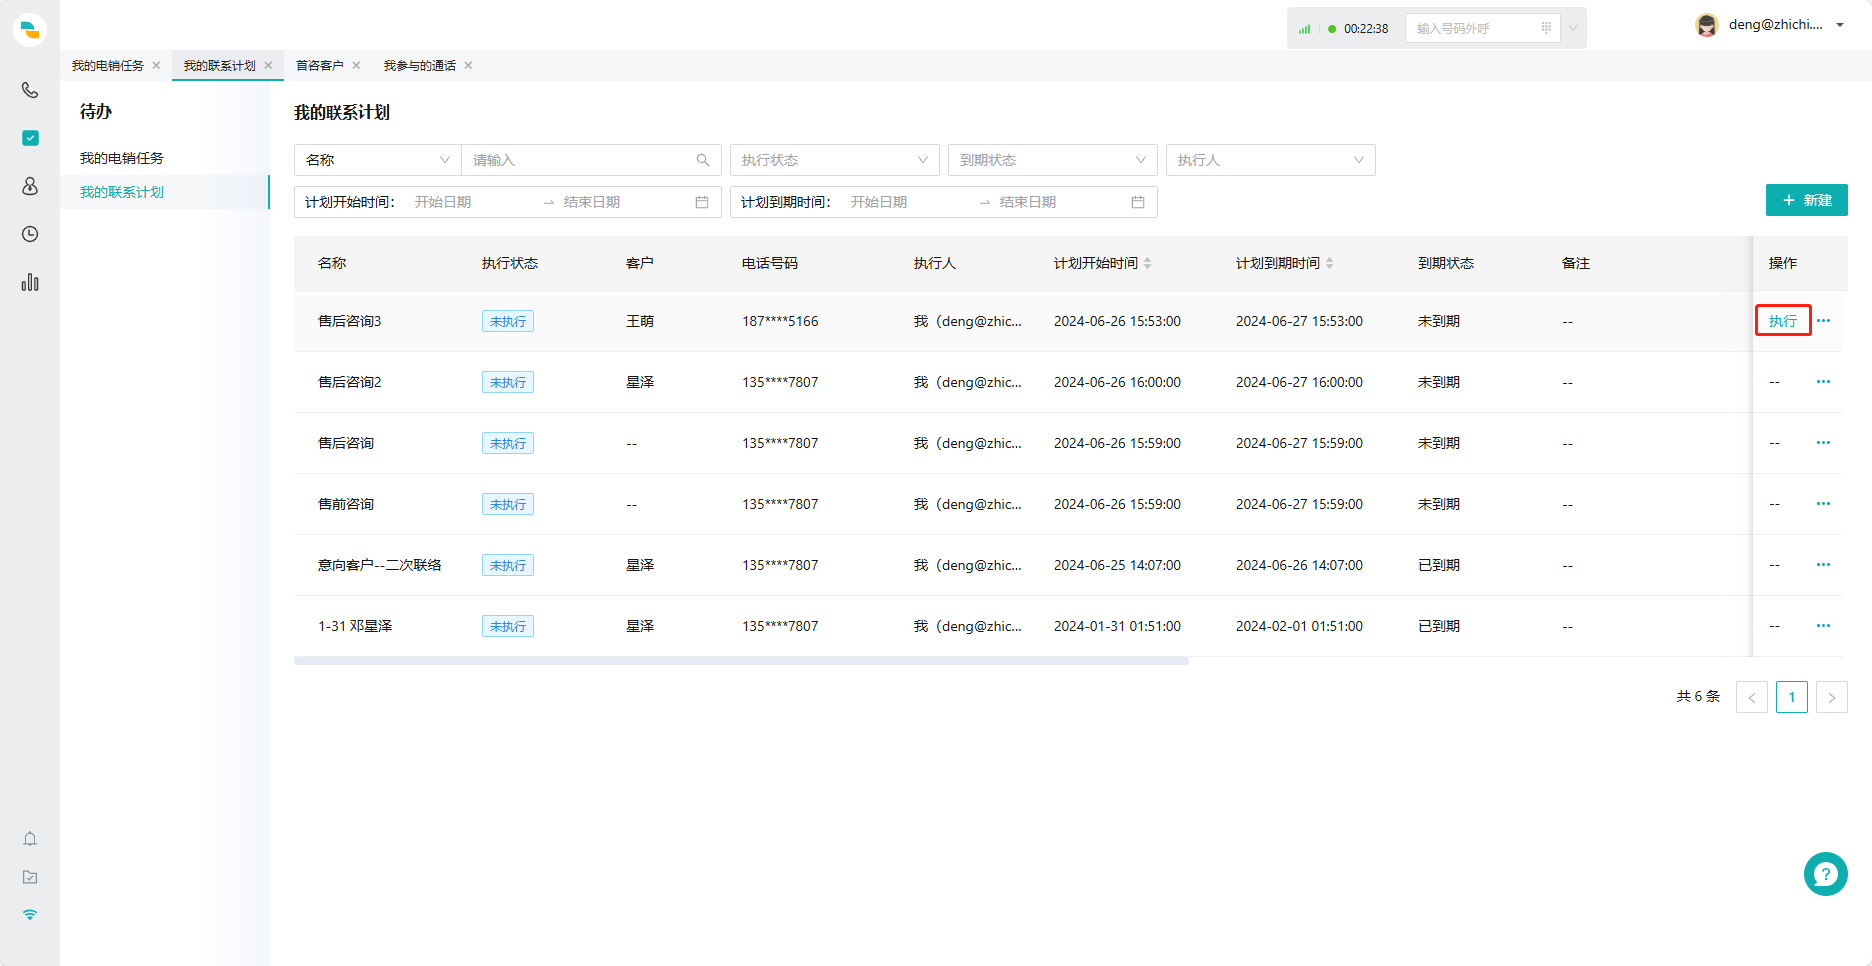Open more options for 售前咨询 row
The image size is (1872, 966).
(x=1823, y=504)
